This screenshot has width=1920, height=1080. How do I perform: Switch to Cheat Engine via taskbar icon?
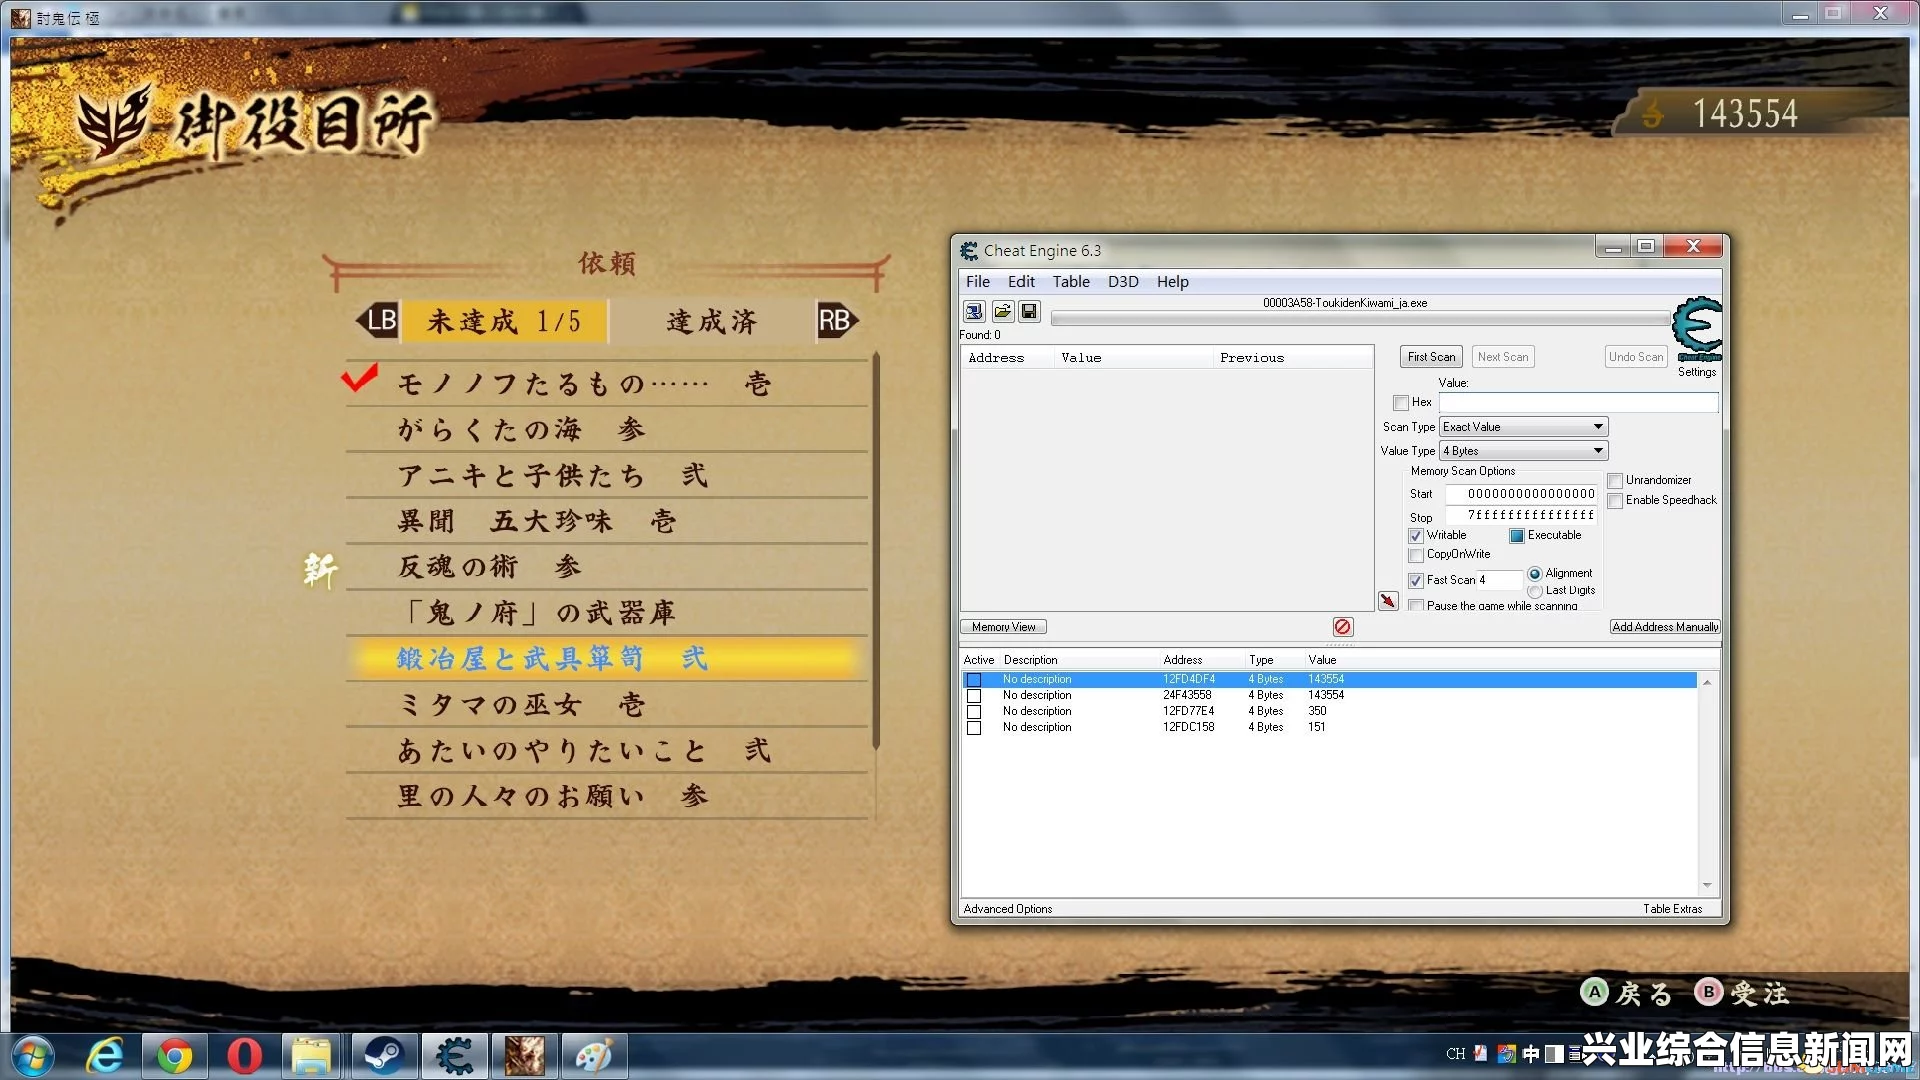click(455, 1056)
